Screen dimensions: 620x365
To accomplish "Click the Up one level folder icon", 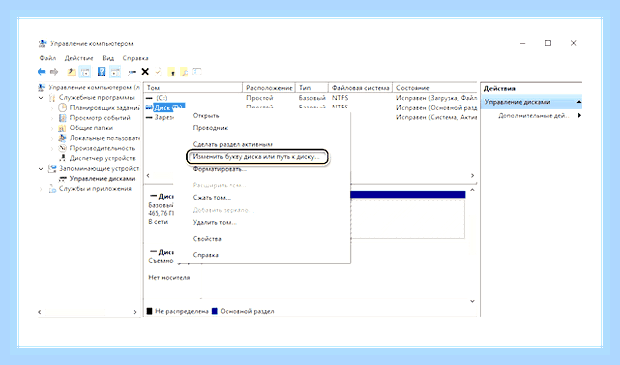I will pos(72,72).
